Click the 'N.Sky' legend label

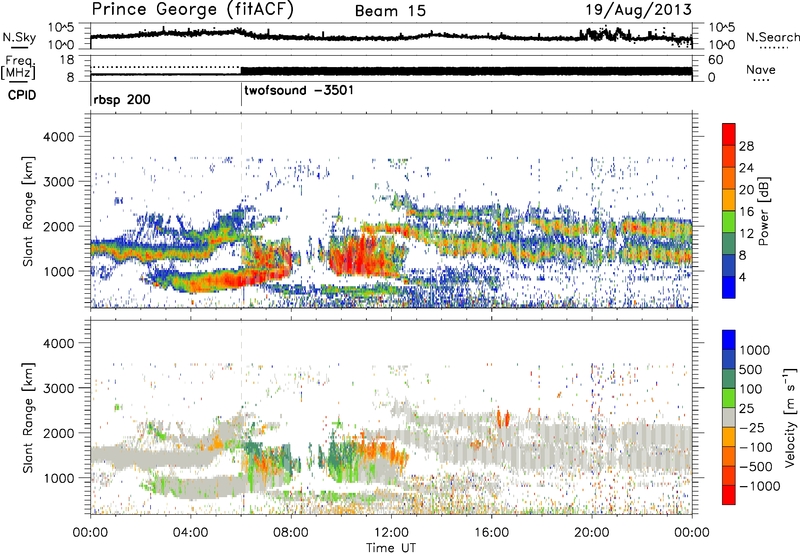coord(19,37)
